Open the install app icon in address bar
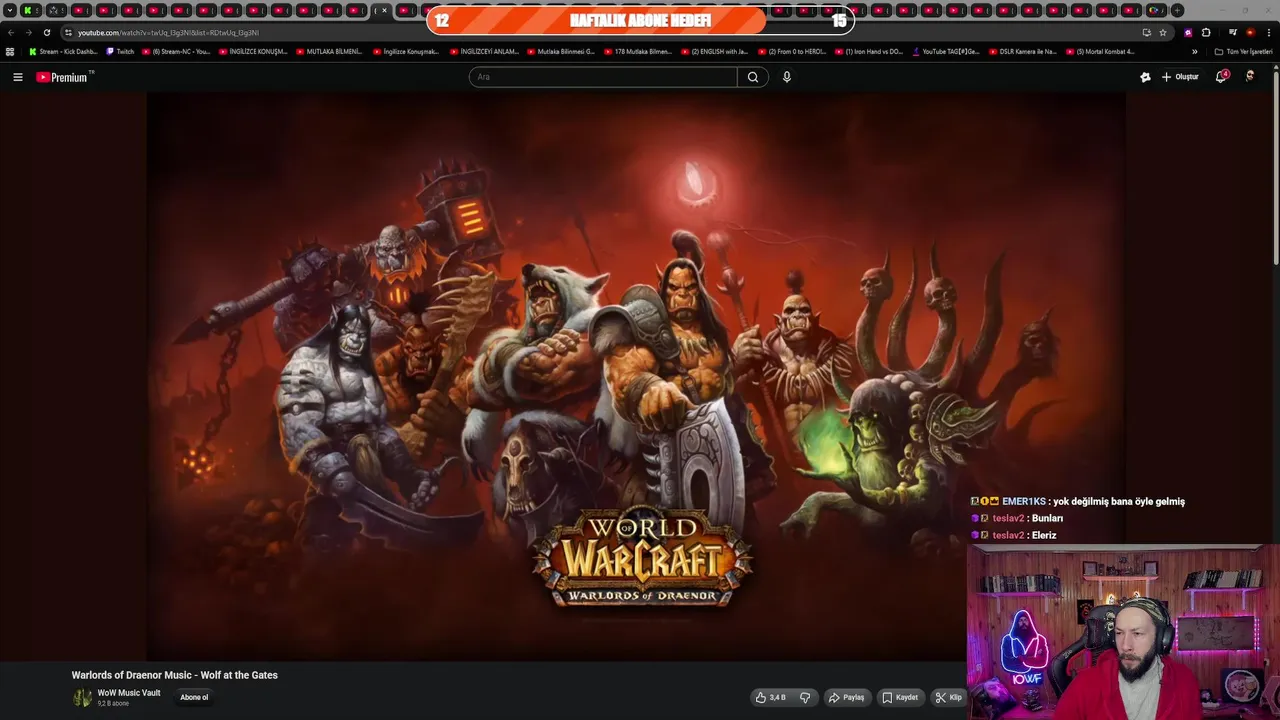 [1146, 32]
